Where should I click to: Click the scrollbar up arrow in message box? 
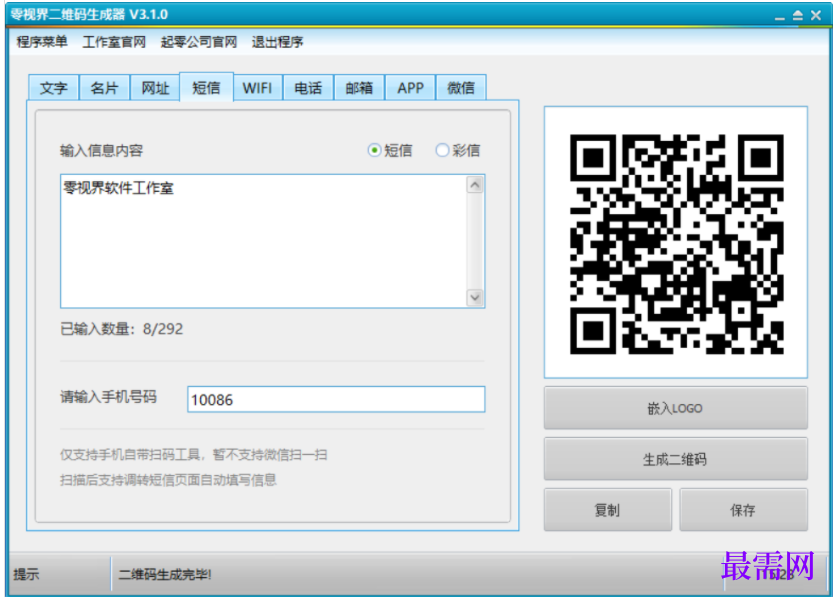pyautogui.click(x=475, y=185)
